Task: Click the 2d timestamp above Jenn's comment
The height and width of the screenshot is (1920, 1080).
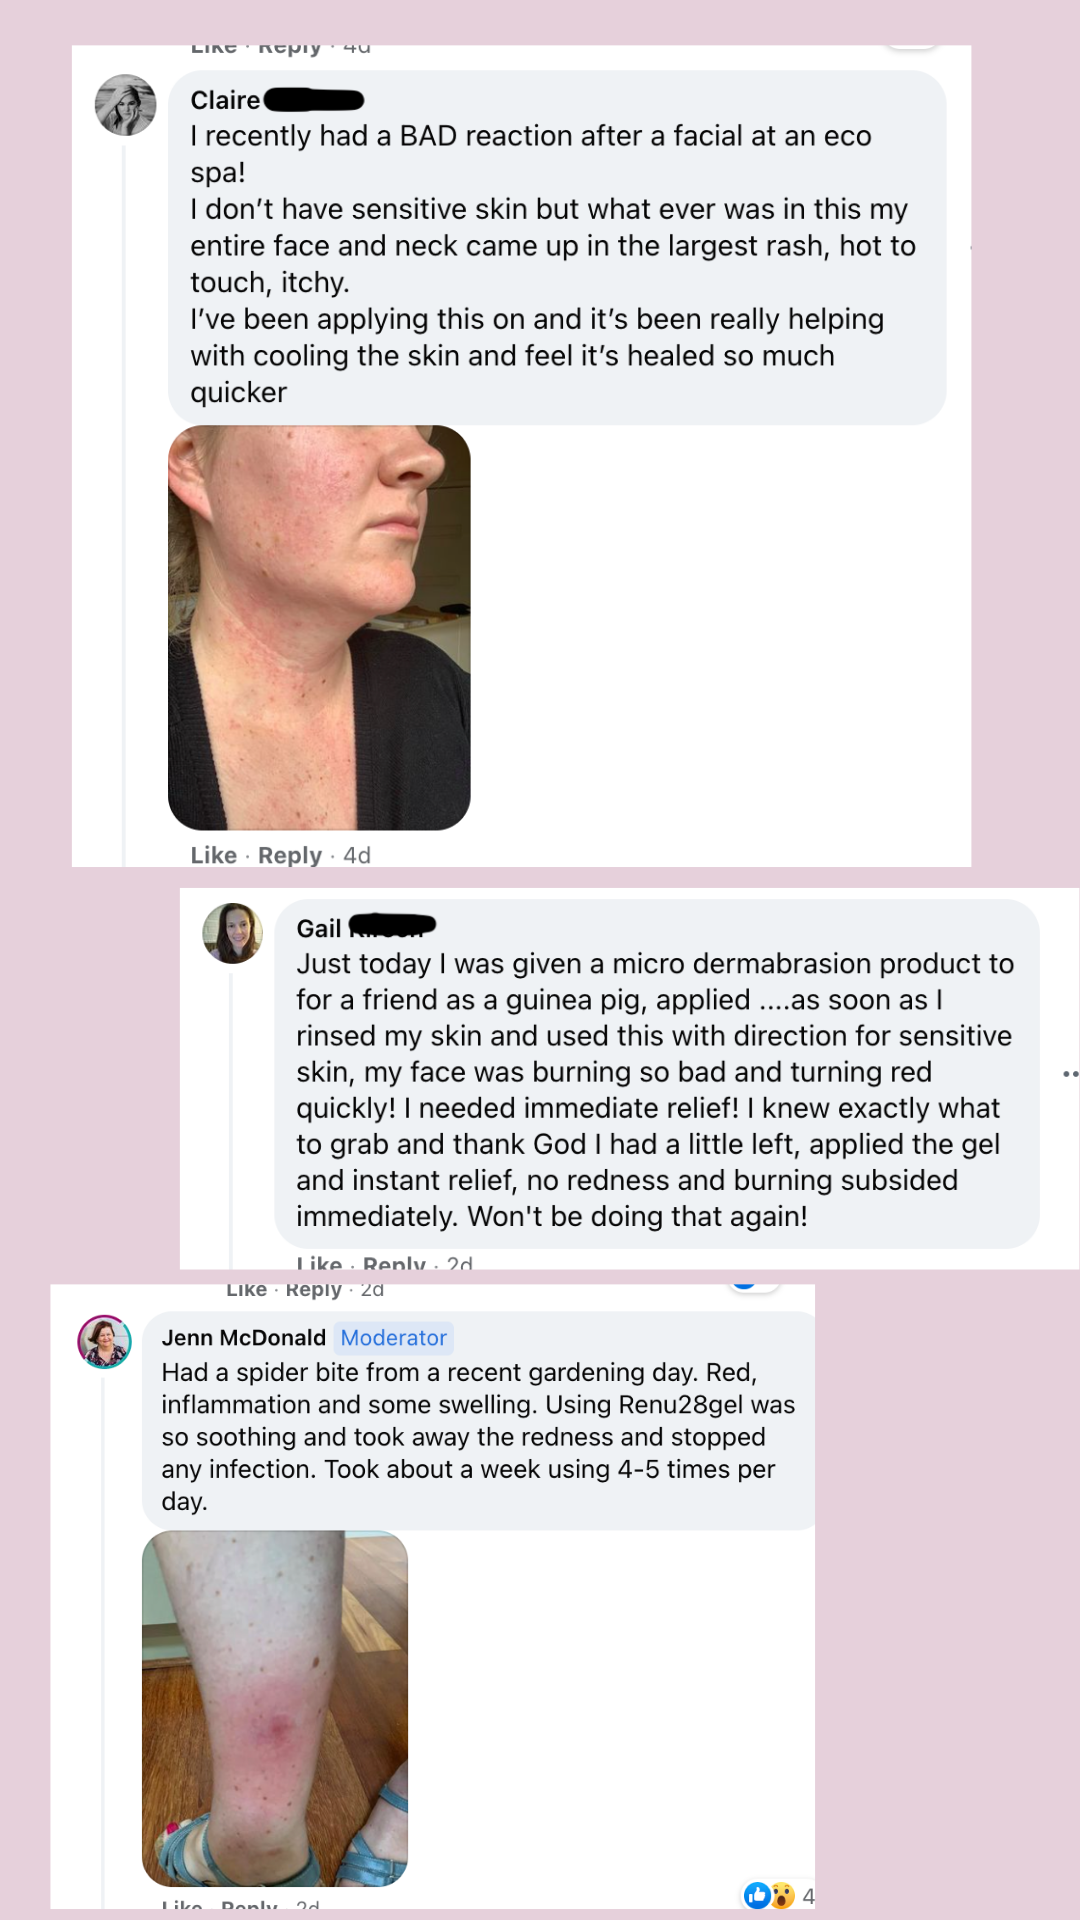Action: point(372,1290)
